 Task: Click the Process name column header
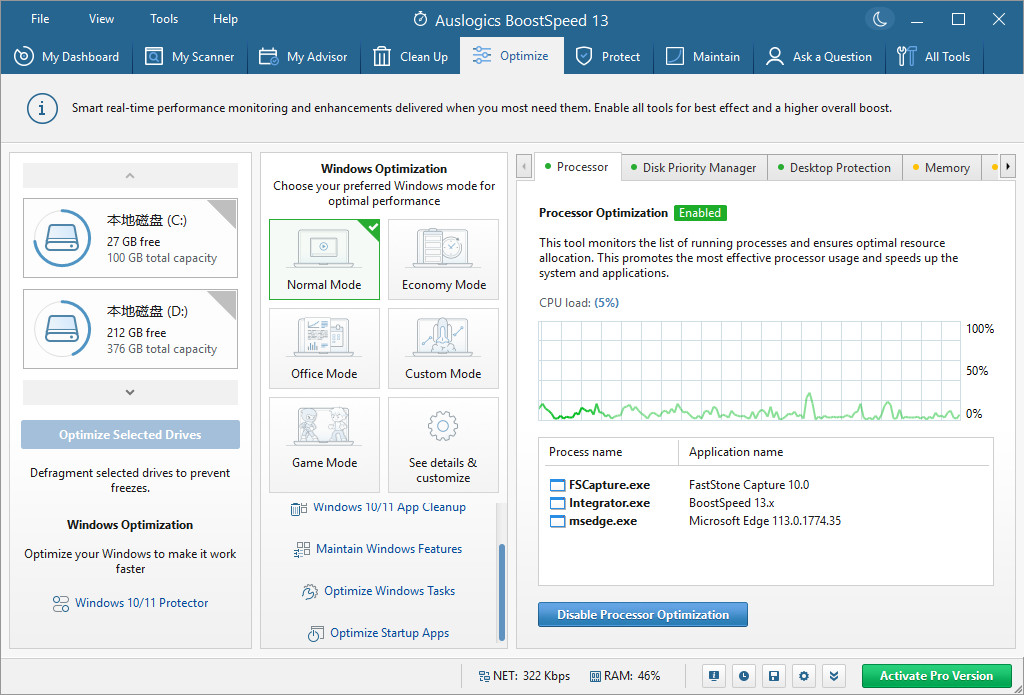pyautogui.click(x=609, y=452)
